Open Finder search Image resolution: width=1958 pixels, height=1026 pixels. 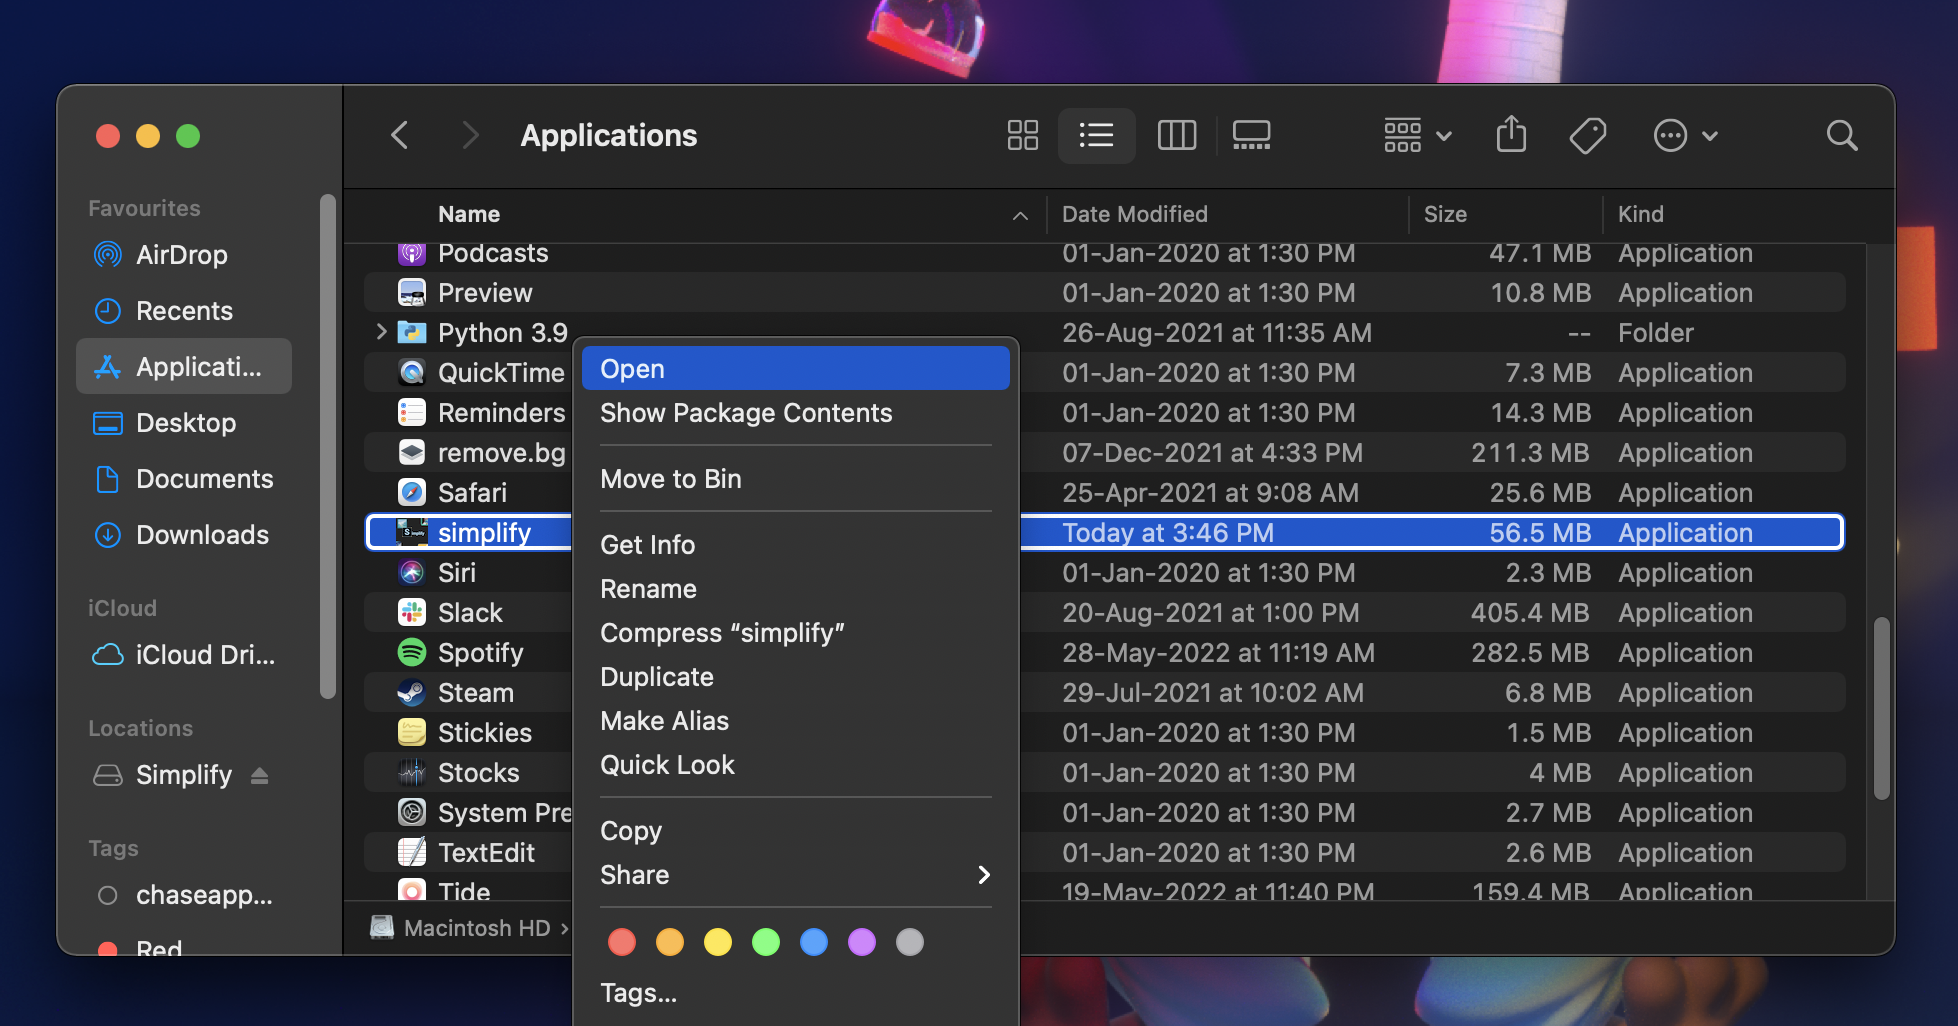1841,135
